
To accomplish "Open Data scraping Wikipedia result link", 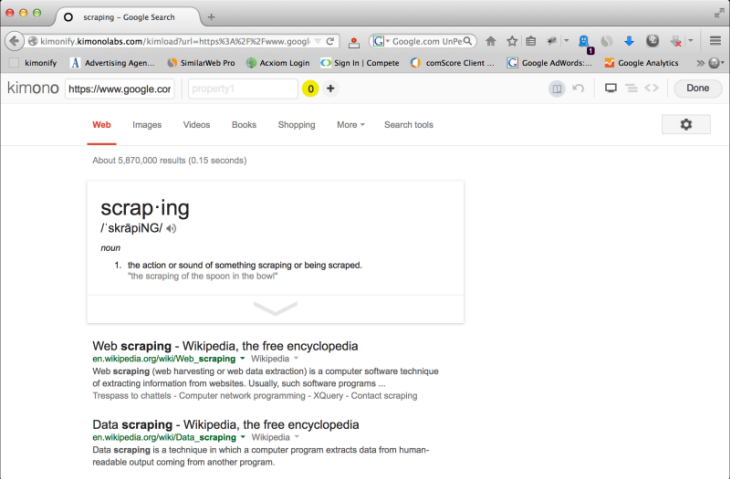I will coord(225,424).
